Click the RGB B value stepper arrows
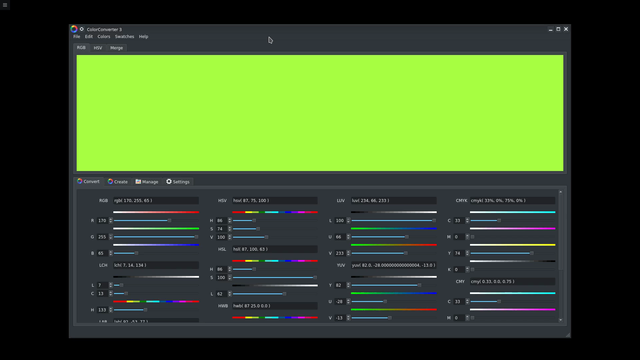Screen dimensions: 640x360 pyautogui.click(x=111, y=253)
